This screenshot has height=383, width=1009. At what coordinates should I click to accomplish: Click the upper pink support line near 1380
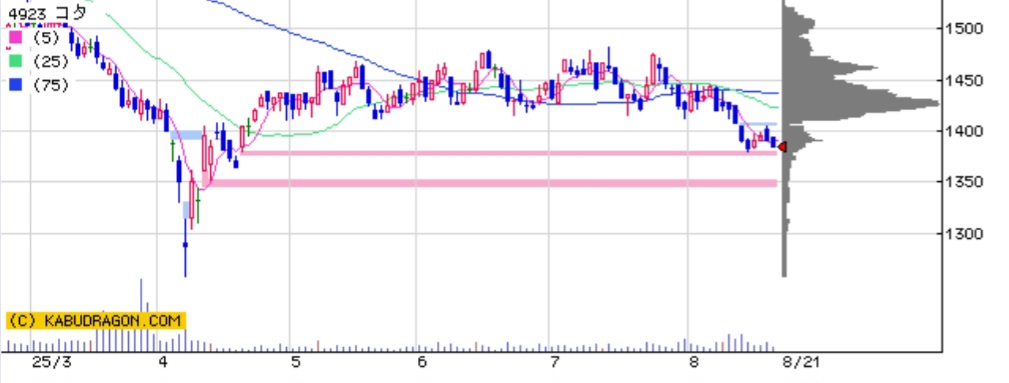coord(508,153)
